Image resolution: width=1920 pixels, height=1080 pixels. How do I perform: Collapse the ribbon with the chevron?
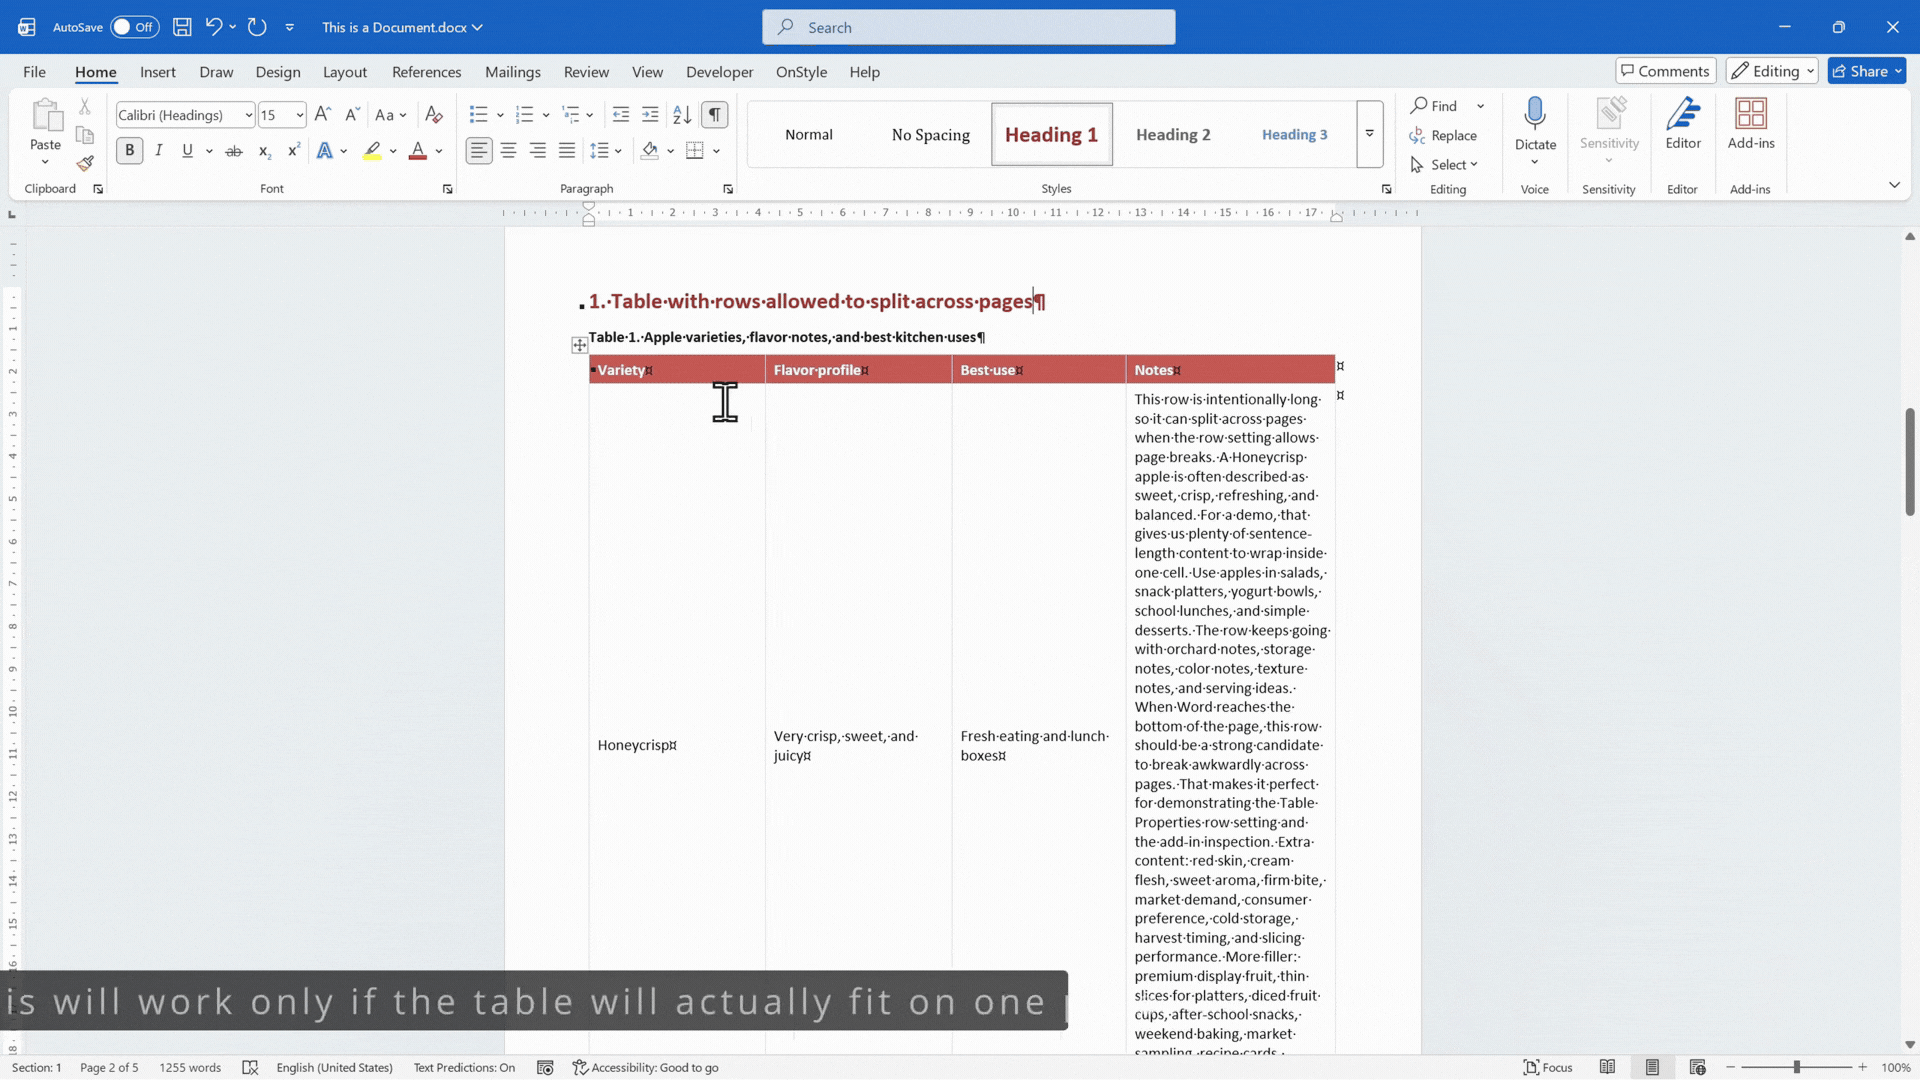coord(1894,185)
